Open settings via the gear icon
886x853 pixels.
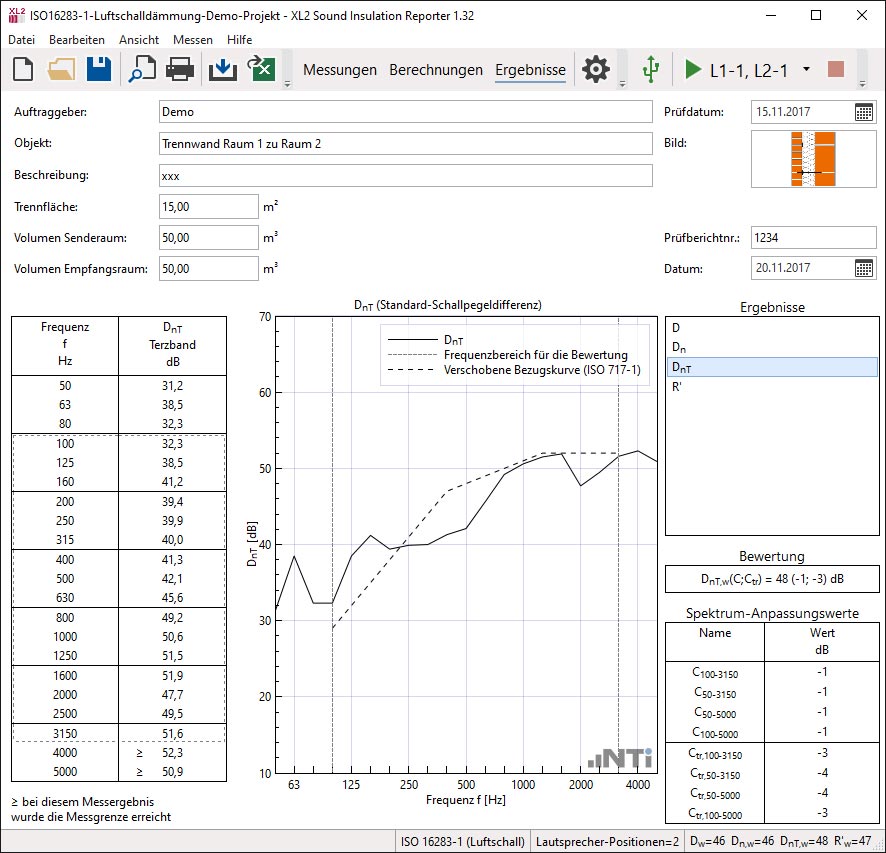[x=596, y=70]
